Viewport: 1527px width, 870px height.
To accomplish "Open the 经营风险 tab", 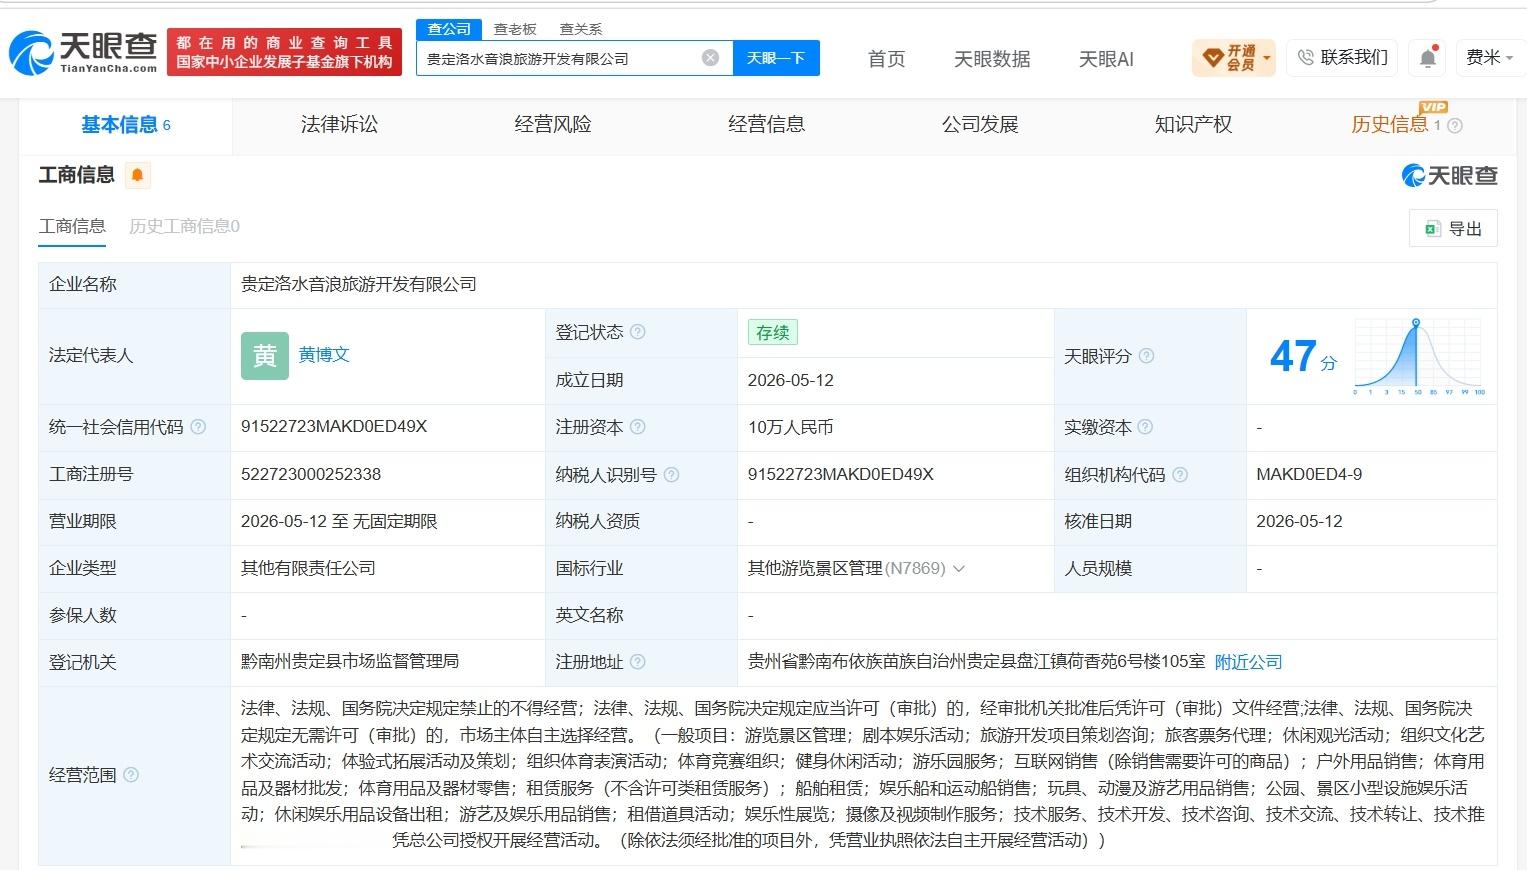I will point(553,125).
